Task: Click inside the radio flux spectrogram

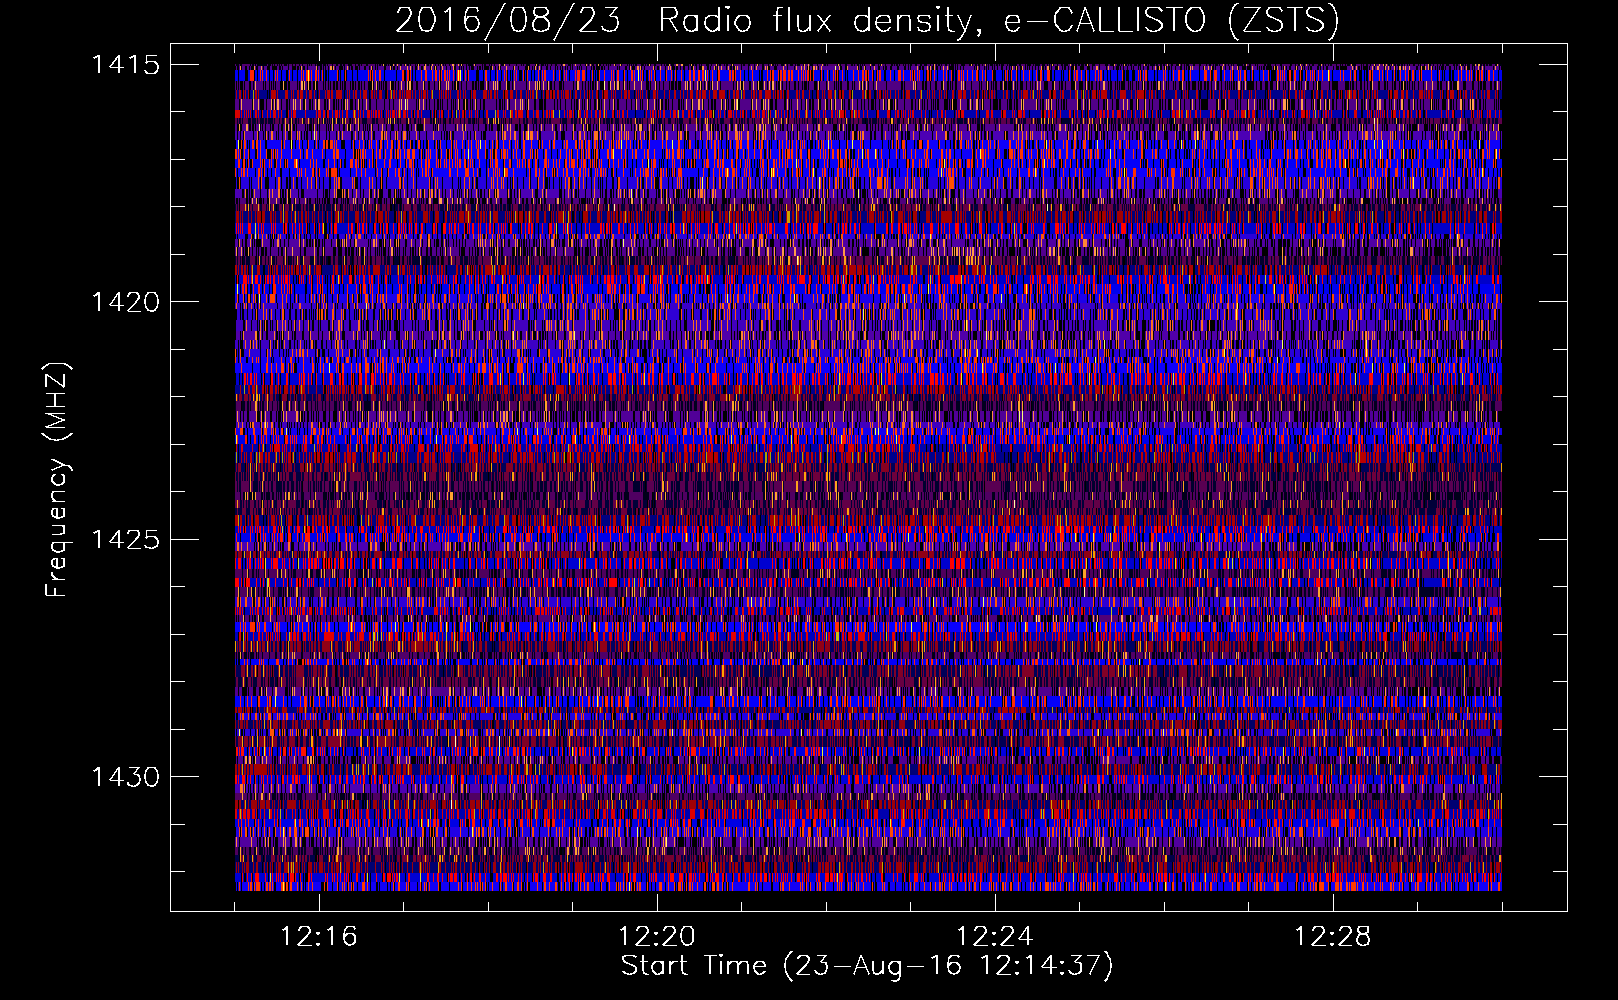Action: 868,477
